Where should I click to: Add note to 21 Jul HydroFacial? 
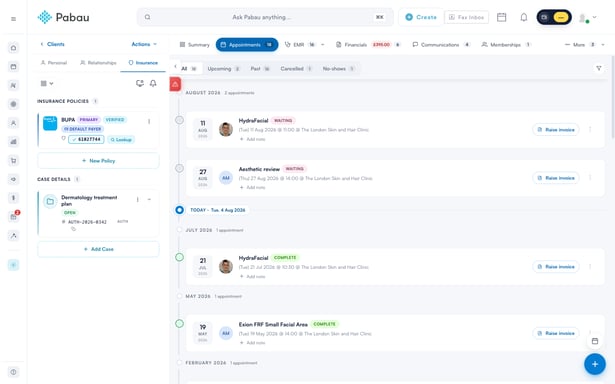tap(253, 277)
